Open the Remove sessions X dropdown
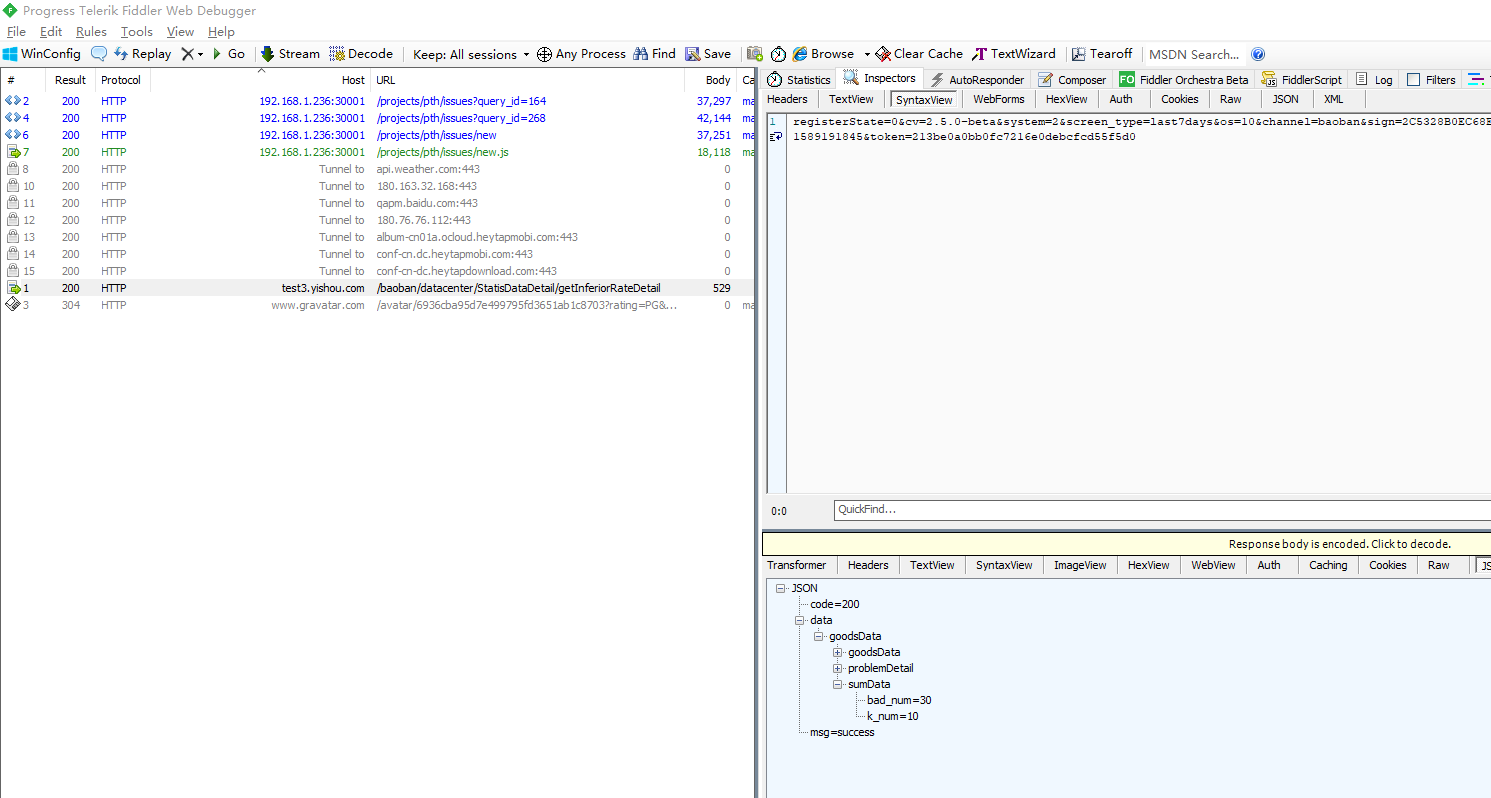Screen dimensions: 1491x798 coord(192,54)
